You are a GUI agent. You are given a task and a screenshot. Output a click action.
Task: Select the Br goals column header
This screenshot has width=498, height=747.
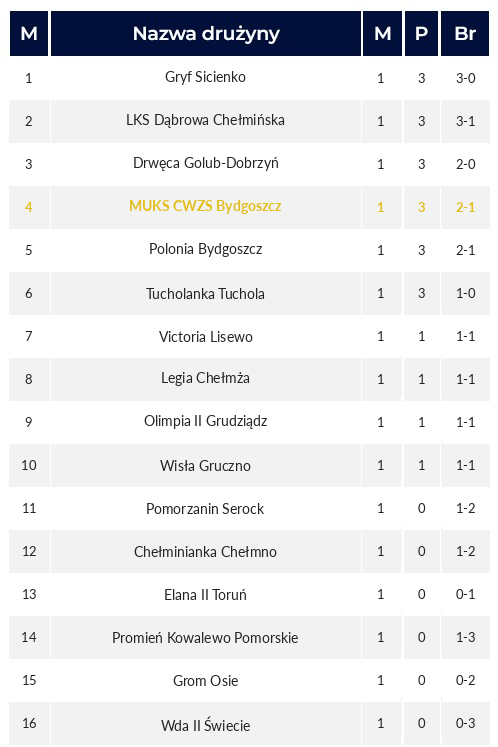coord(465,34)
